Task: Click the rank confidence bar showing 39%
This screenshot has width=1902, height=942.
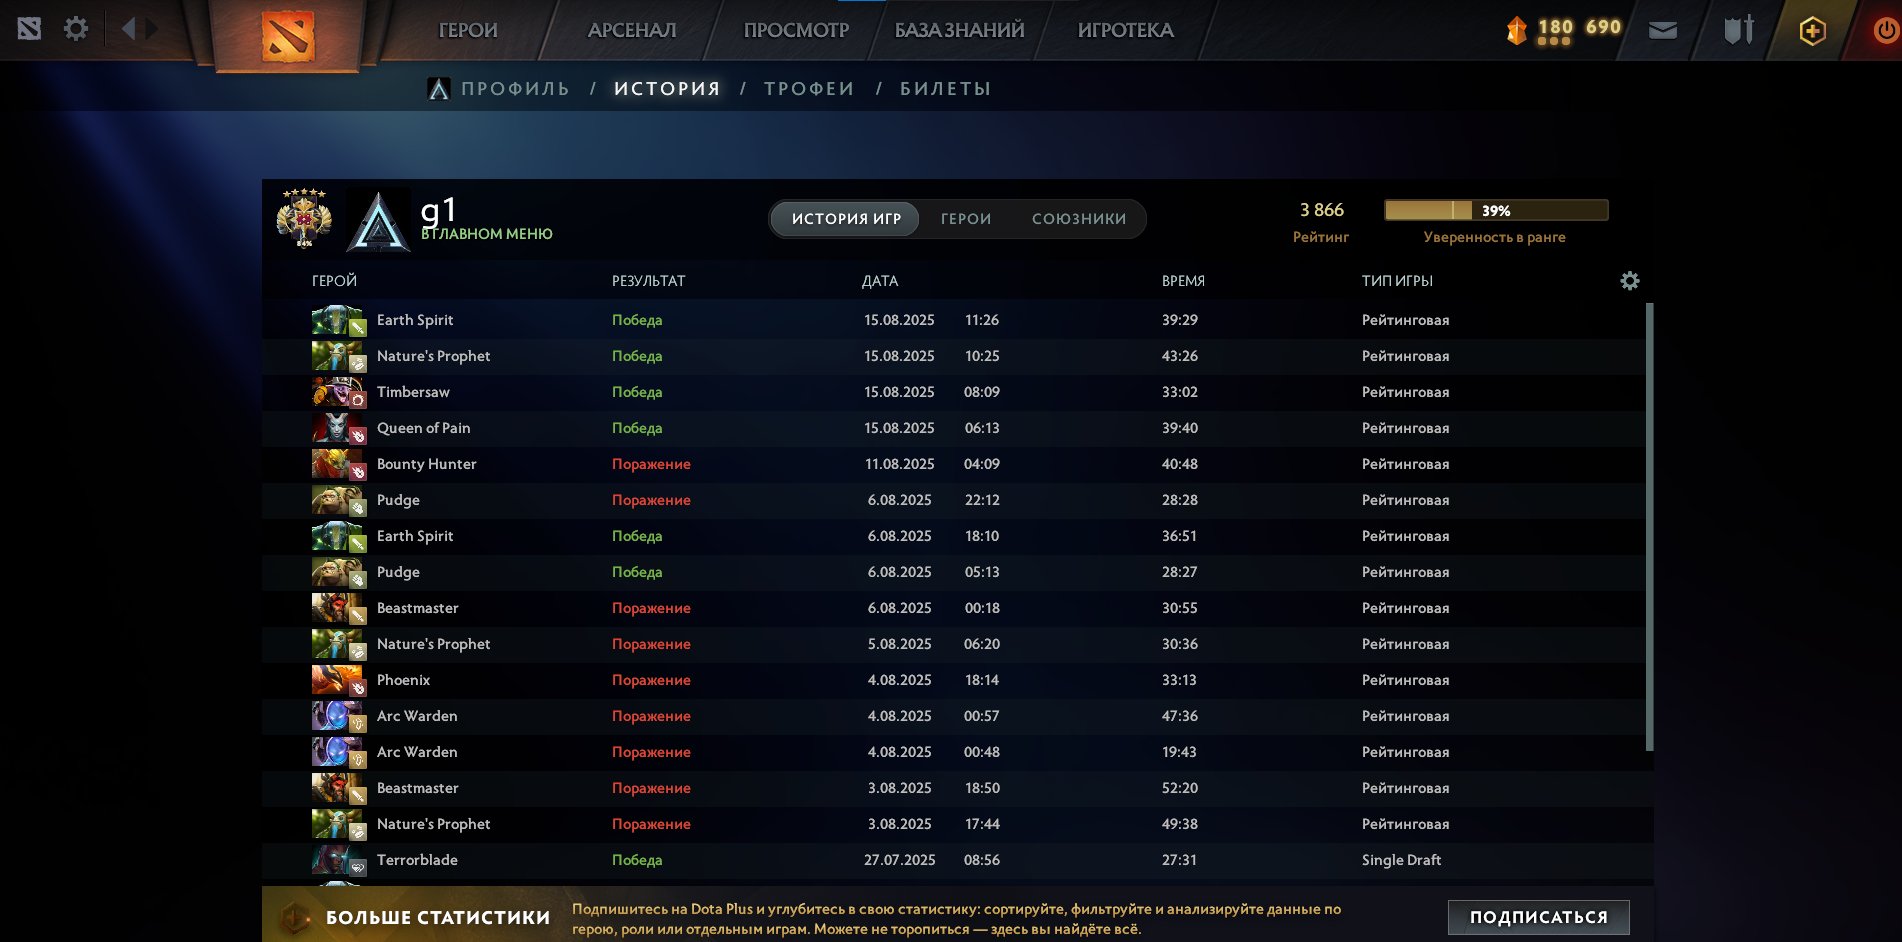Action: coord(1496,210)
